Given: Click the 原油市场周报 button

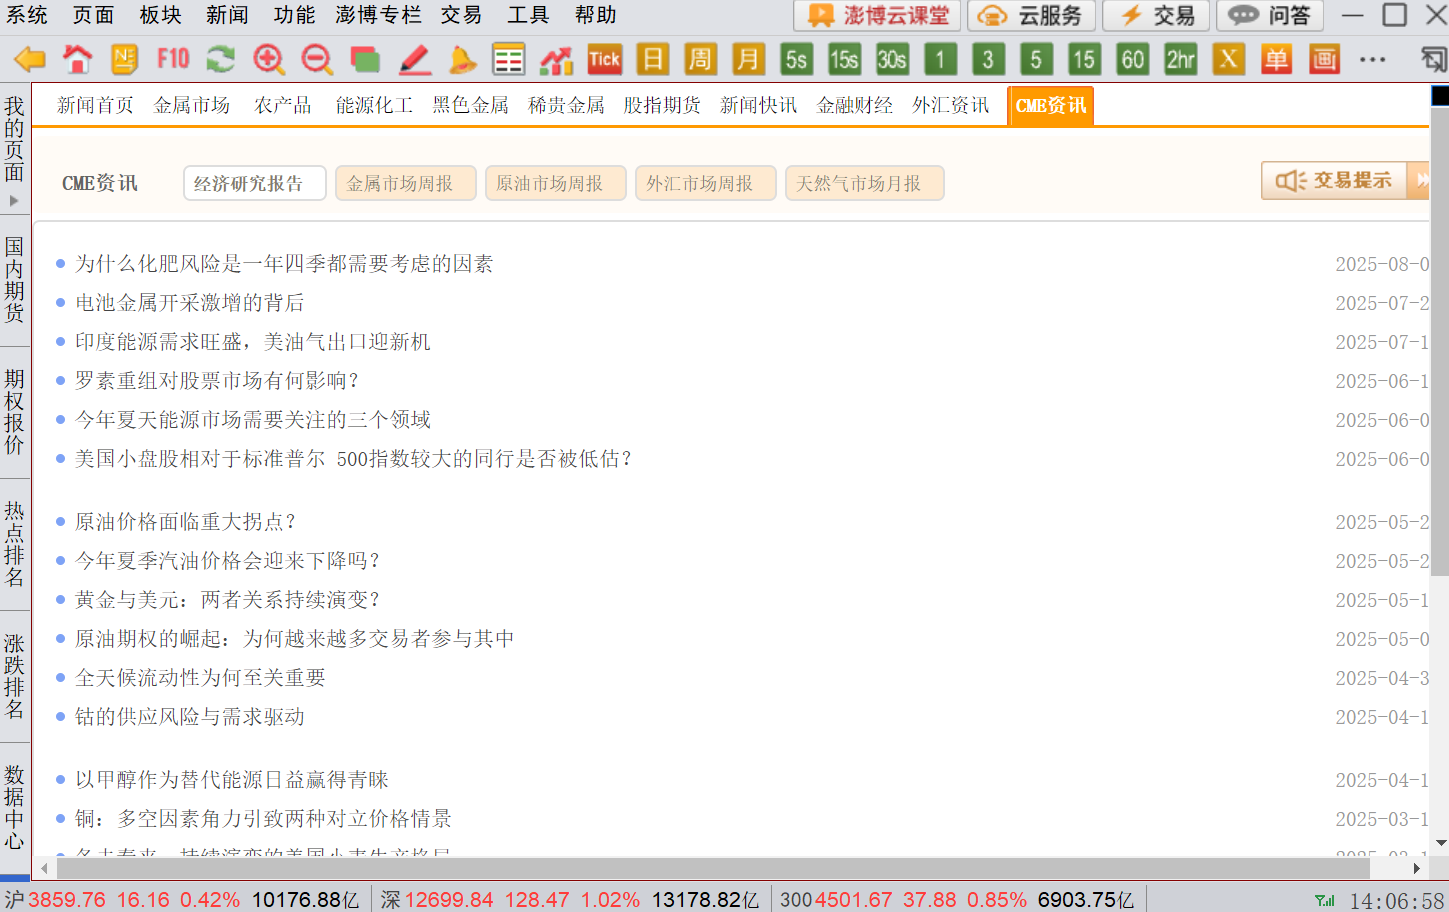Looking at the screenshot, I should (x=555, y=184).
